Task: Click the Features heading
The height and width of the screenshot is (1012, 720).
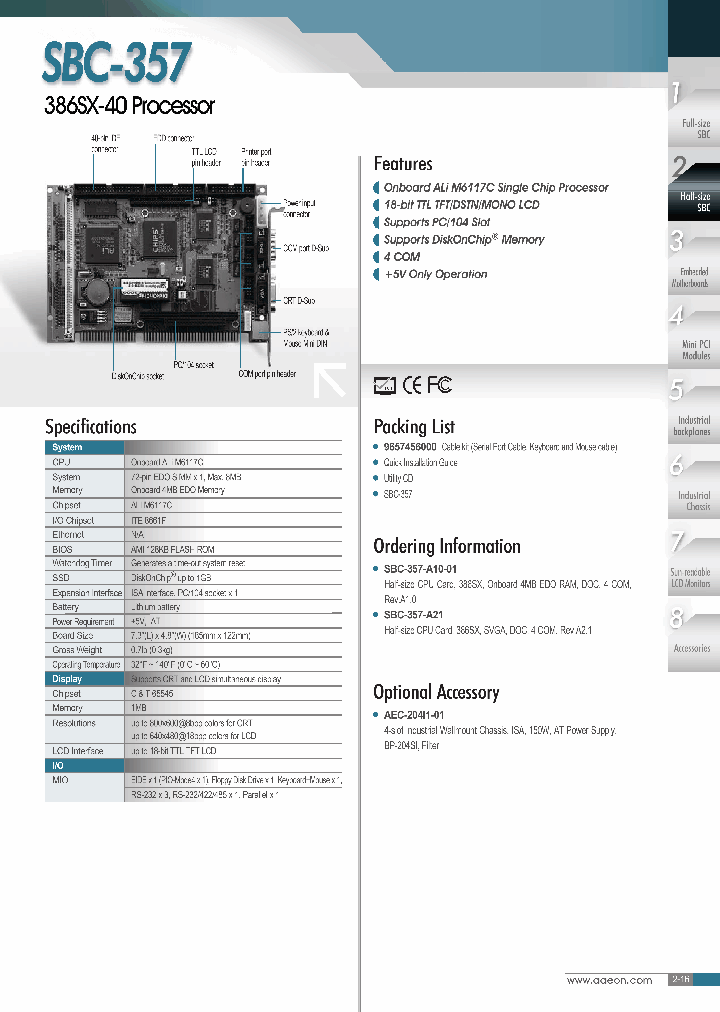Action: coord(403,164)
